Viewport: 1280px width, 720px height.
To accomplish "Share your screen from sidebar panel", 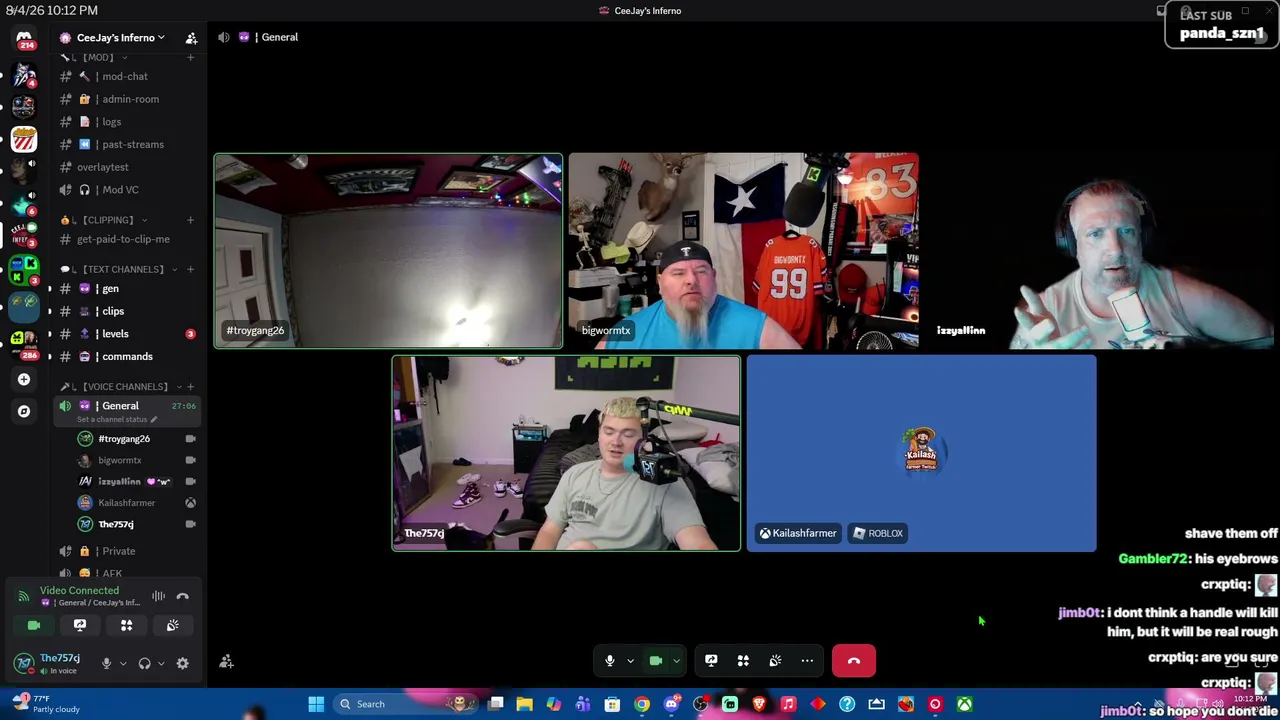I will 80,625.
